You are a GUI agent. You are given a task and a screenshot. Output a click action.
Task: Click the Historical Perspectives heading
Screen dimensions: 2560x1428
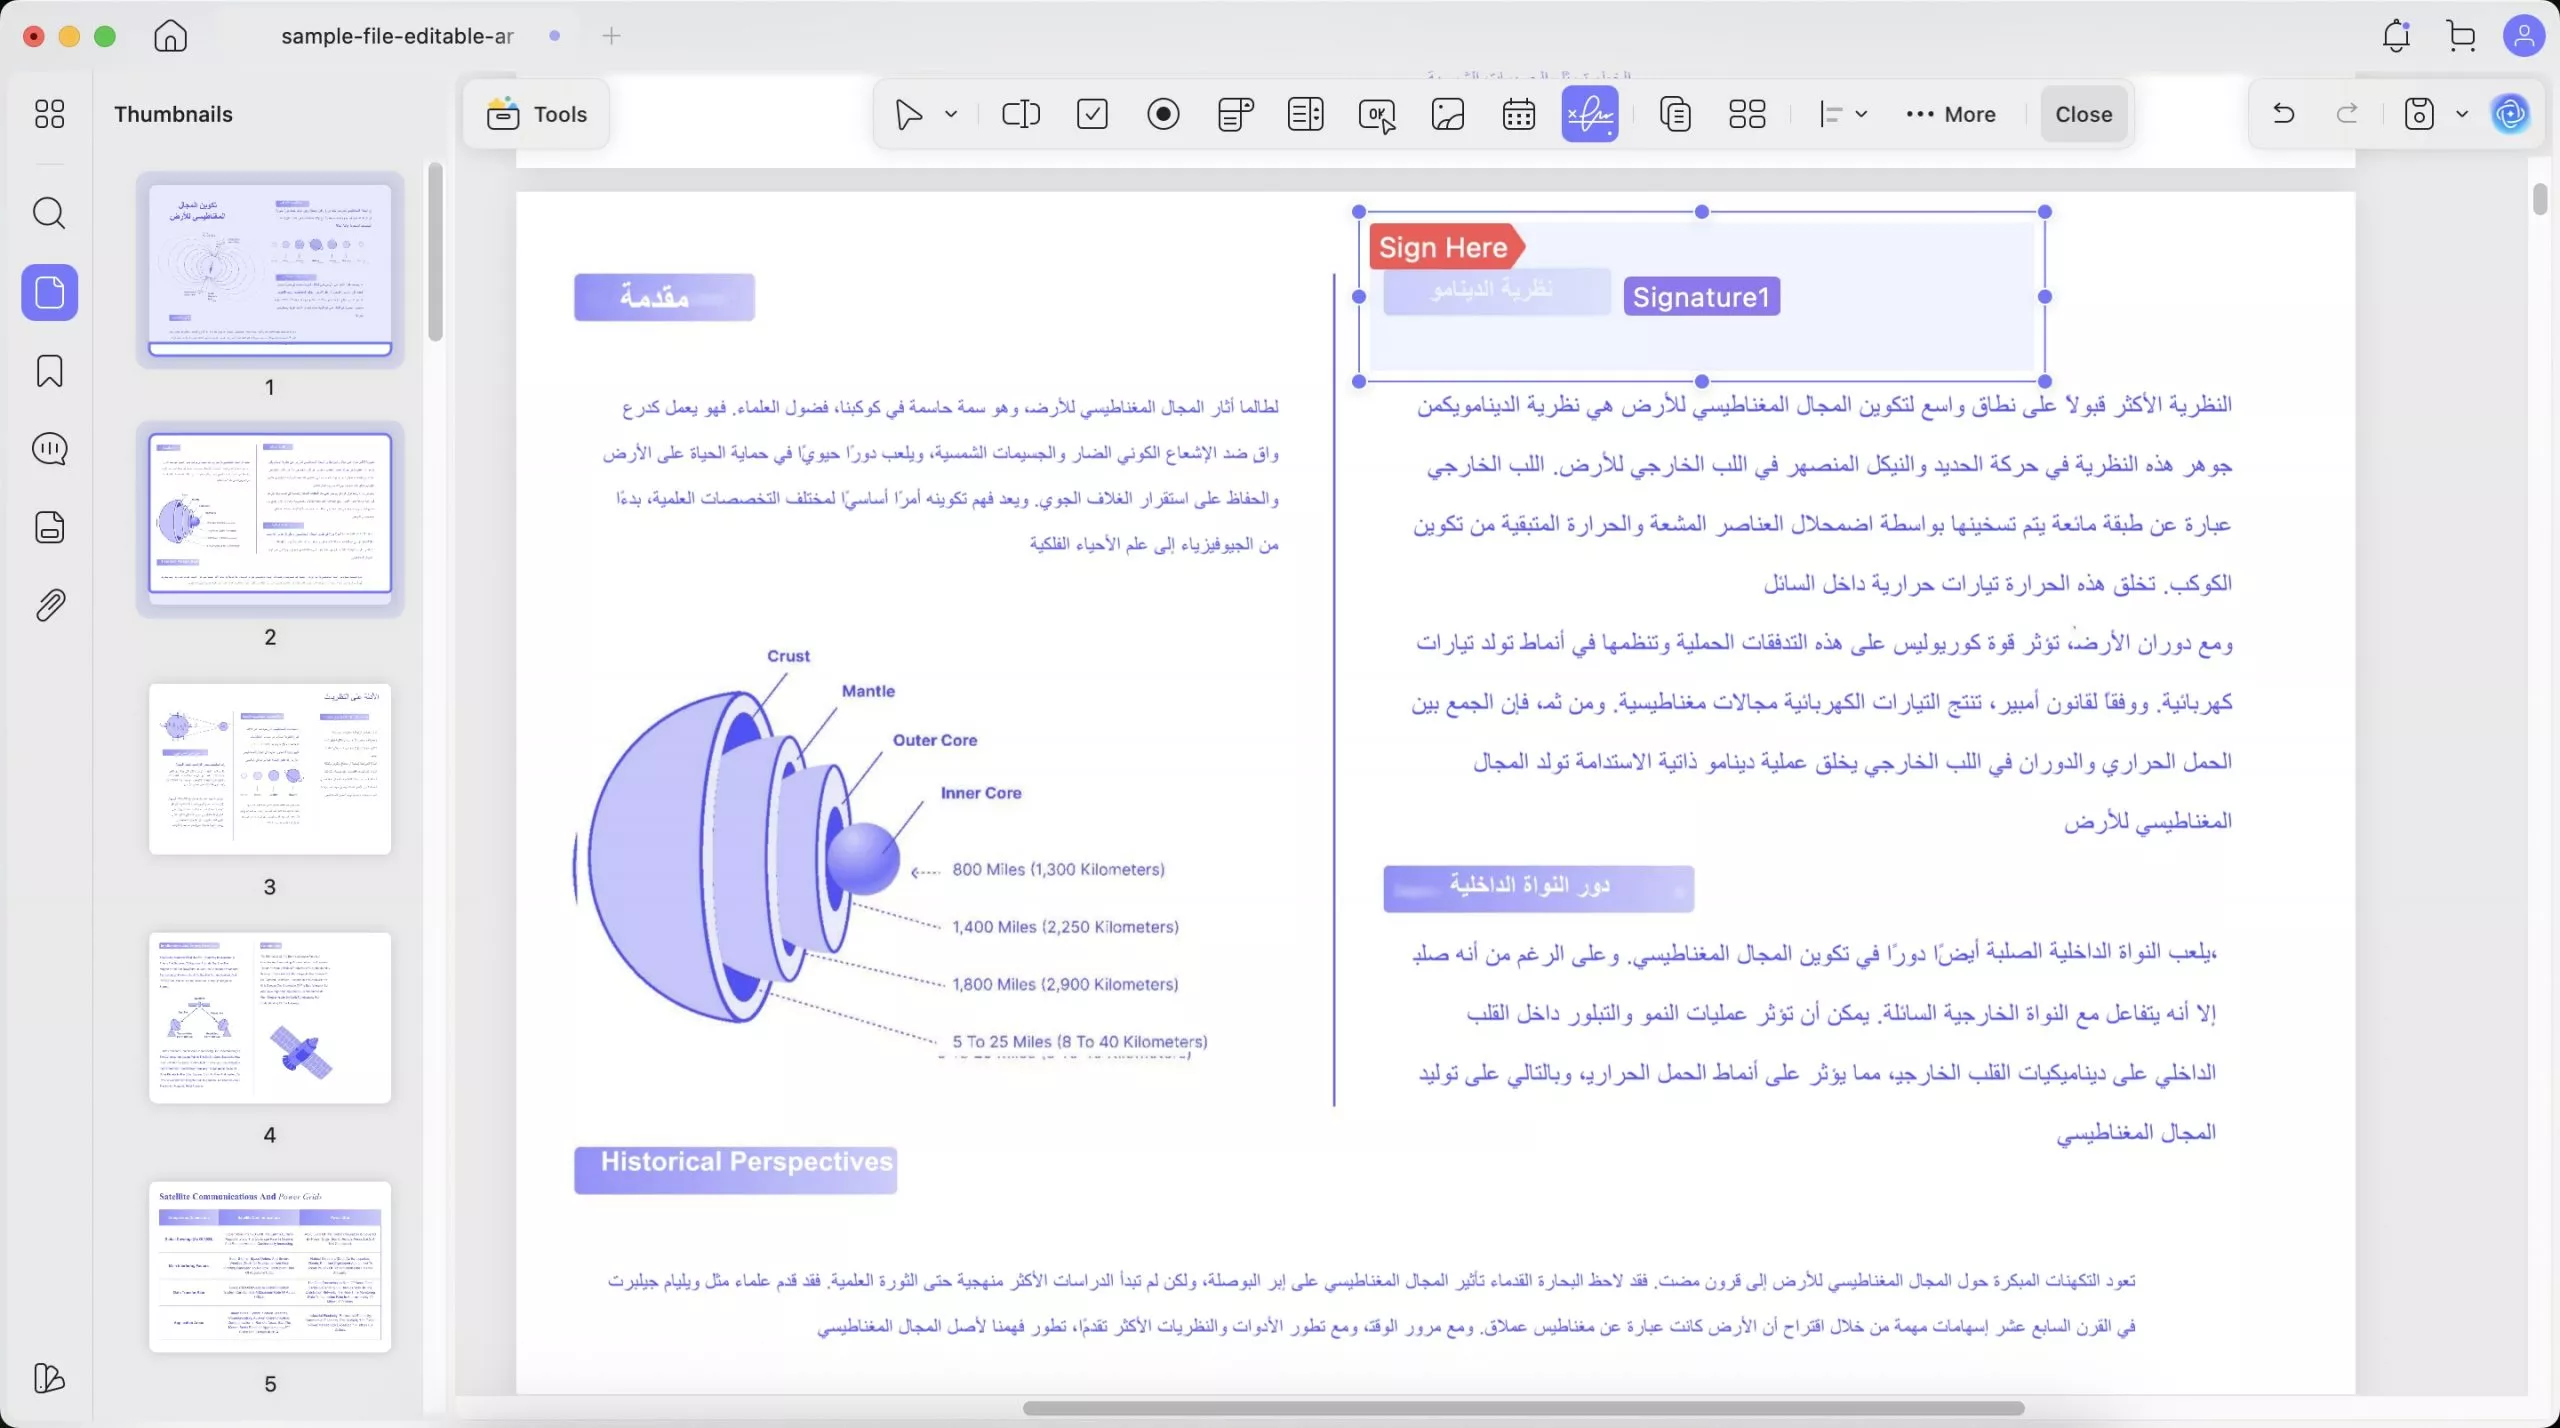click(x=746, y=1162)
